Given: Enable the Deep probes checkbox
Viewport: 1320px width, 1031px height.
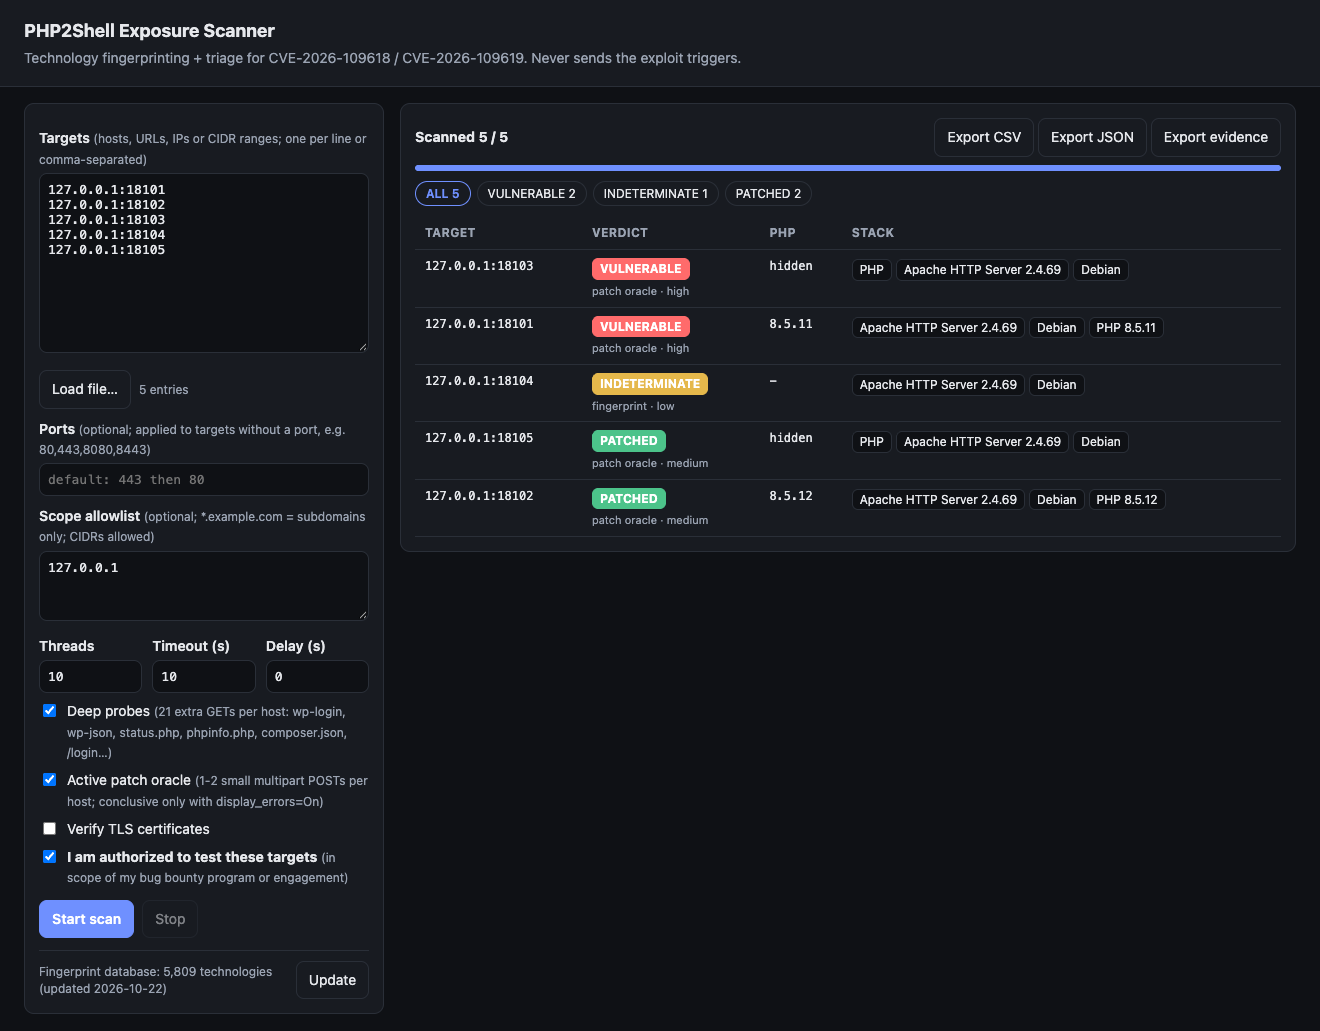Looking at the screenshot, I should (49, 711).
